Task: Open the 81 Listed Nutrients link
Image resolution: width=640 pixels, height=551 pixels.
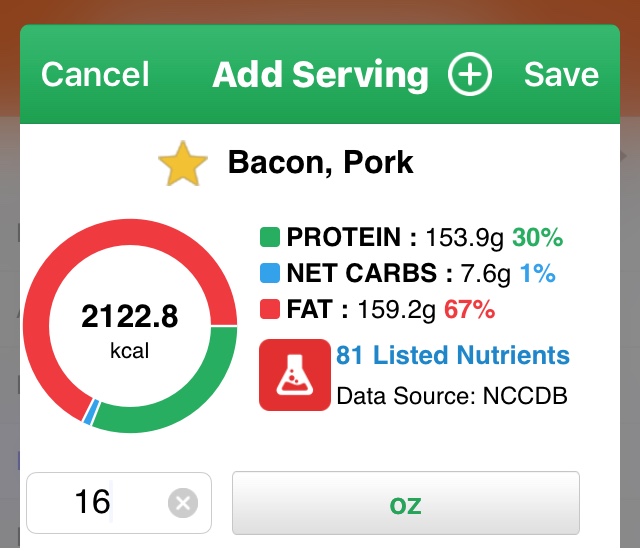Action: [x=453, y=355]
